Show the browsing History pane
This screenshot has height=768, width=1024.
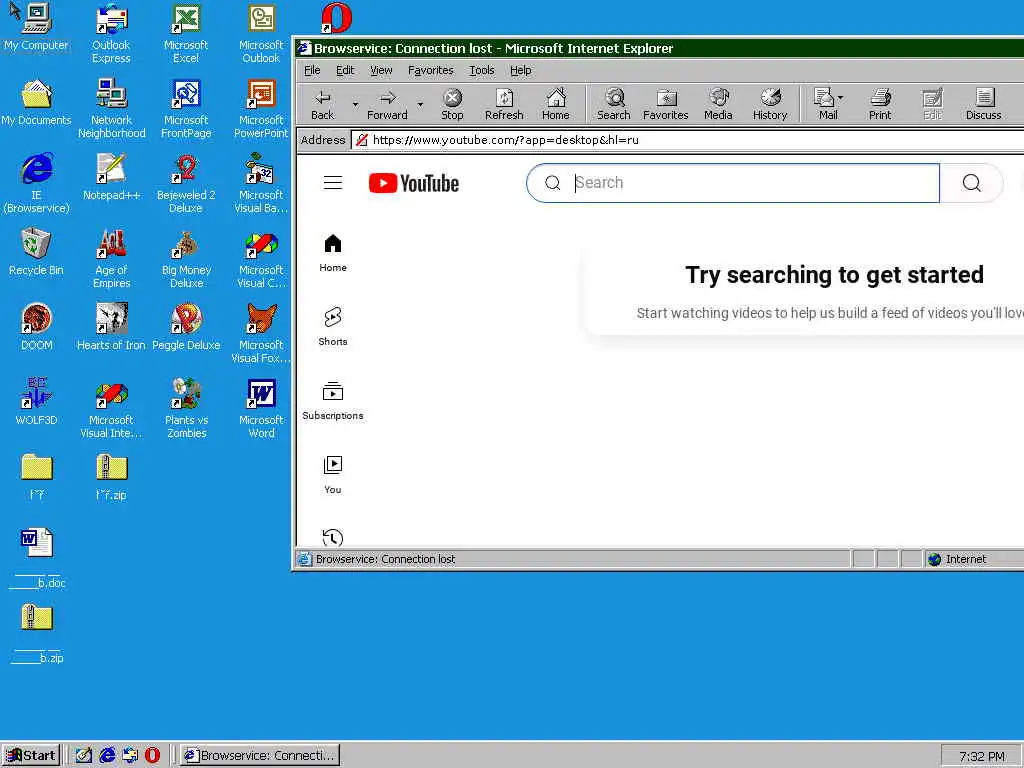pyautogui.click(x=771, y=104)
